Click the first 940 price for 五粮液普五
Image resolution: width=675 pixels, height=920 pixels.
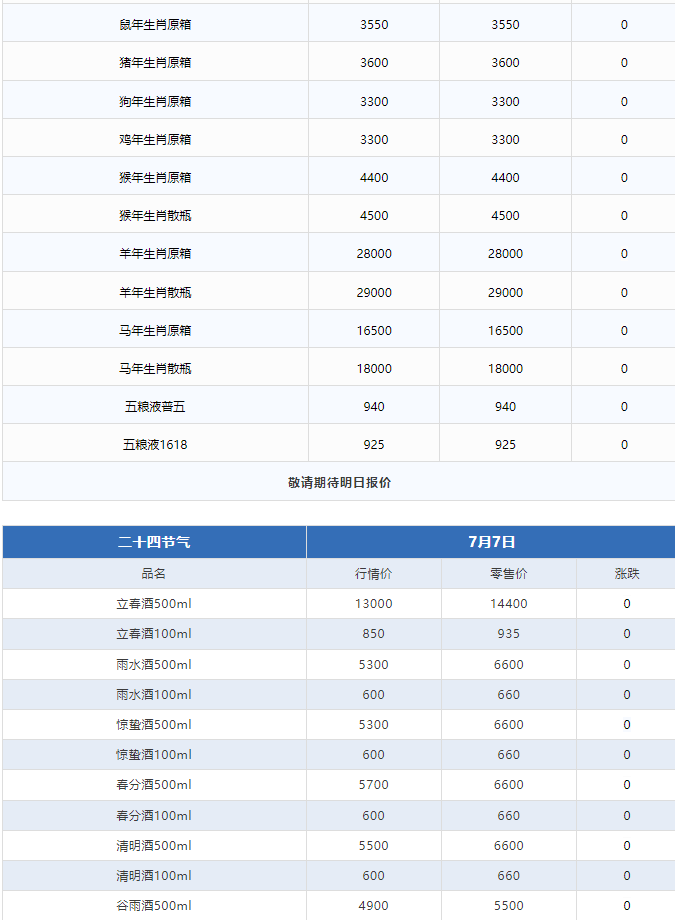click(x=374, y=407)
